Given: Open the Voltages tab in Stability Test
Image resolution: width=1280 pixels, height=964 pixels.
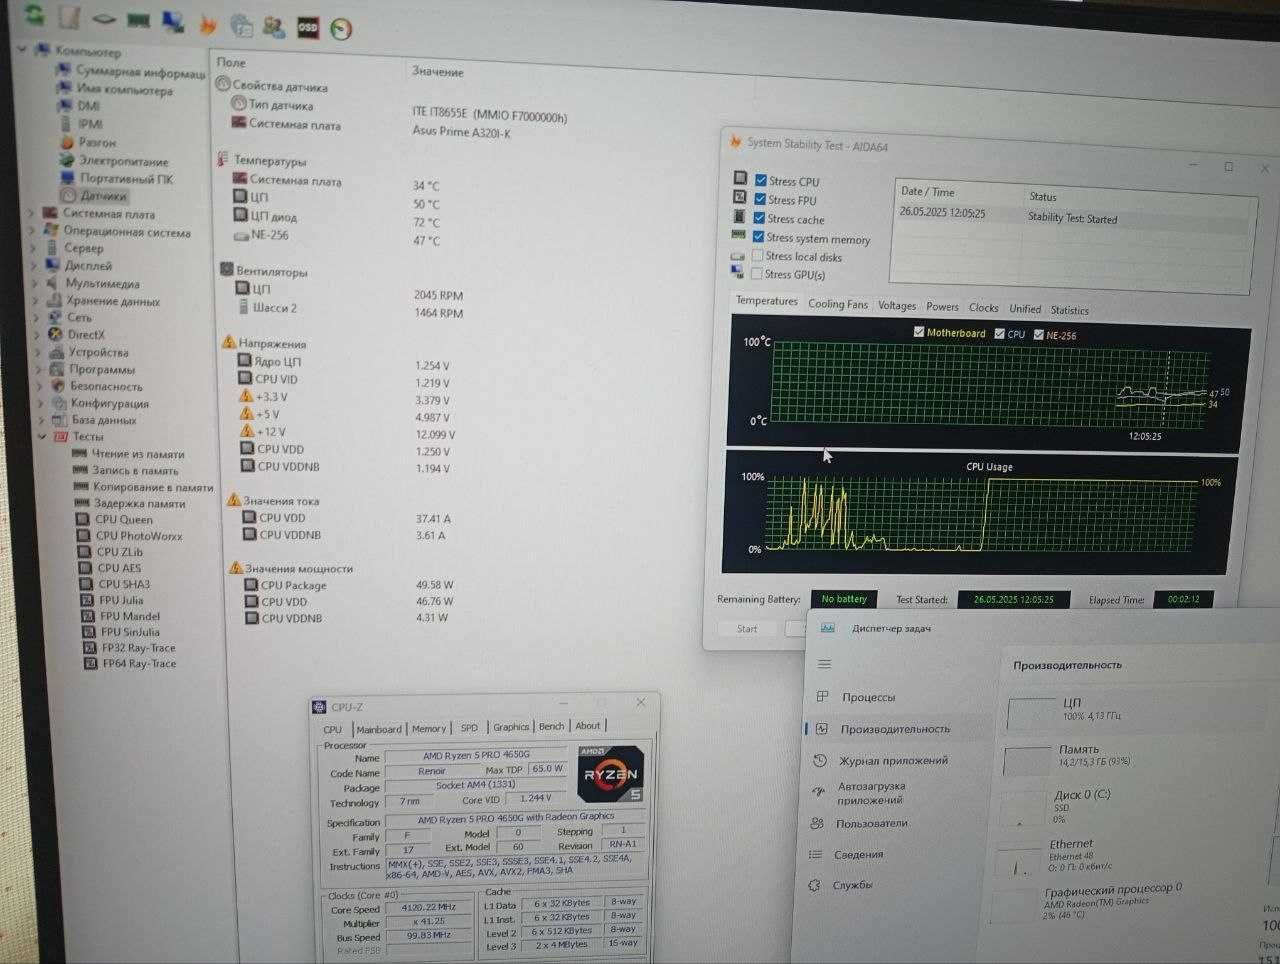Looking at the screenshot, I should 897,305.
